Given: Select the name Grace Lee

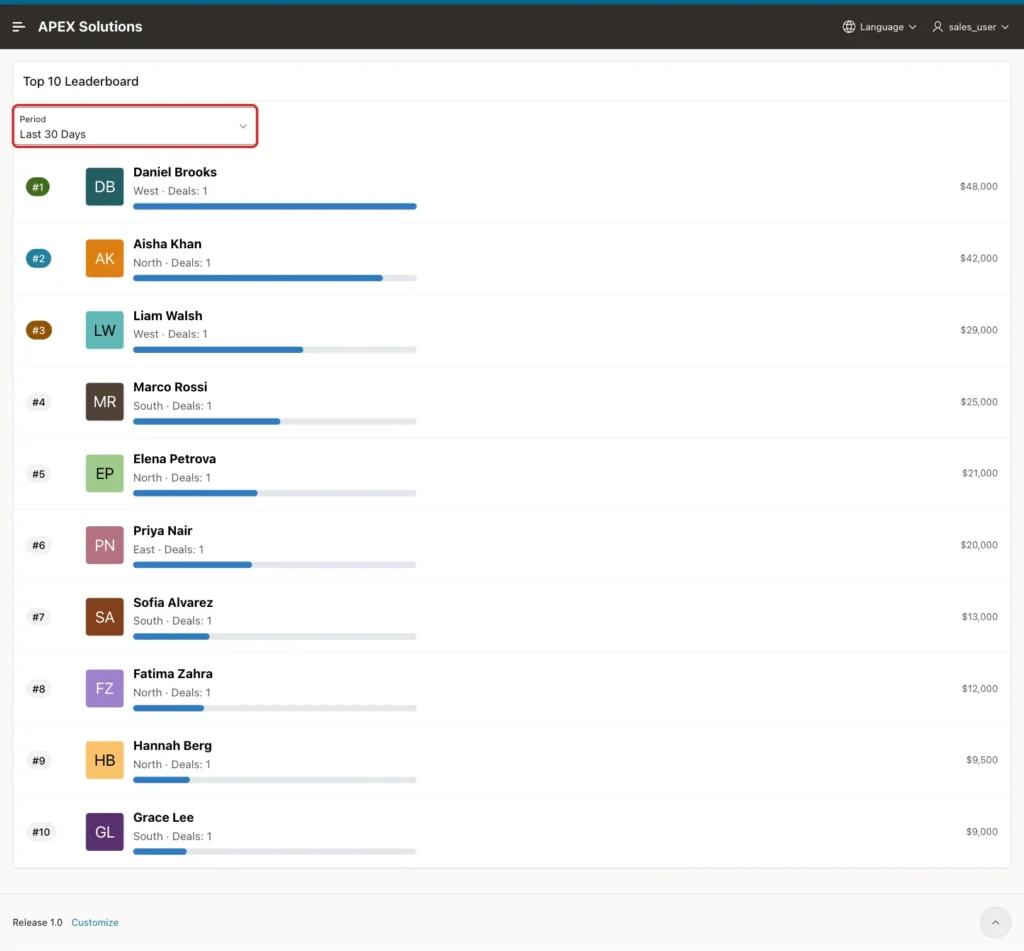Looking at the screenshot, I should click(x=163, y=817).
